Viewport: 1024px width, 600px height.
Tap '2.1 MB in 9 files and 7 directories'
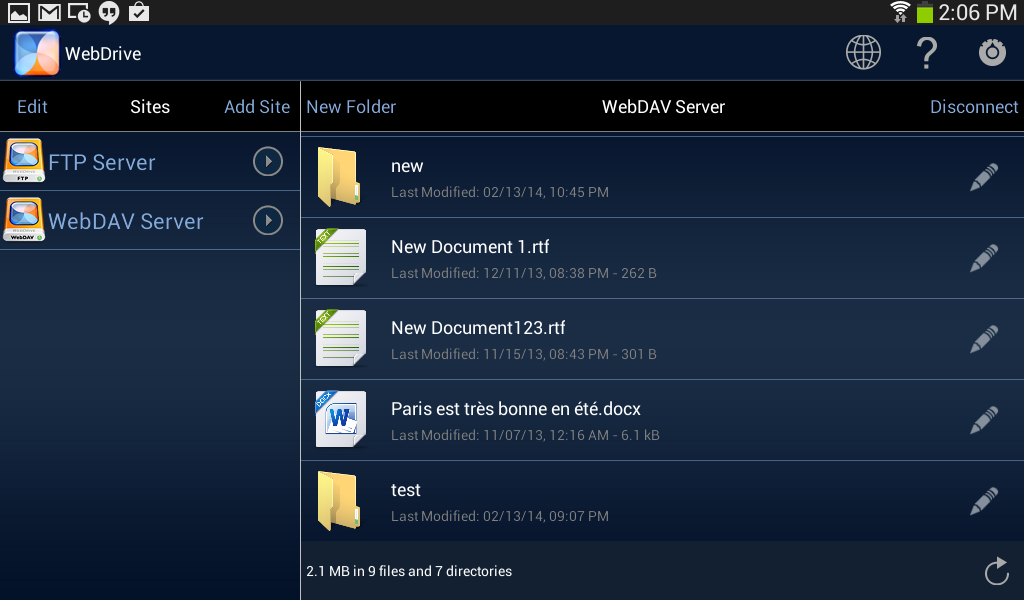(409, 571)
